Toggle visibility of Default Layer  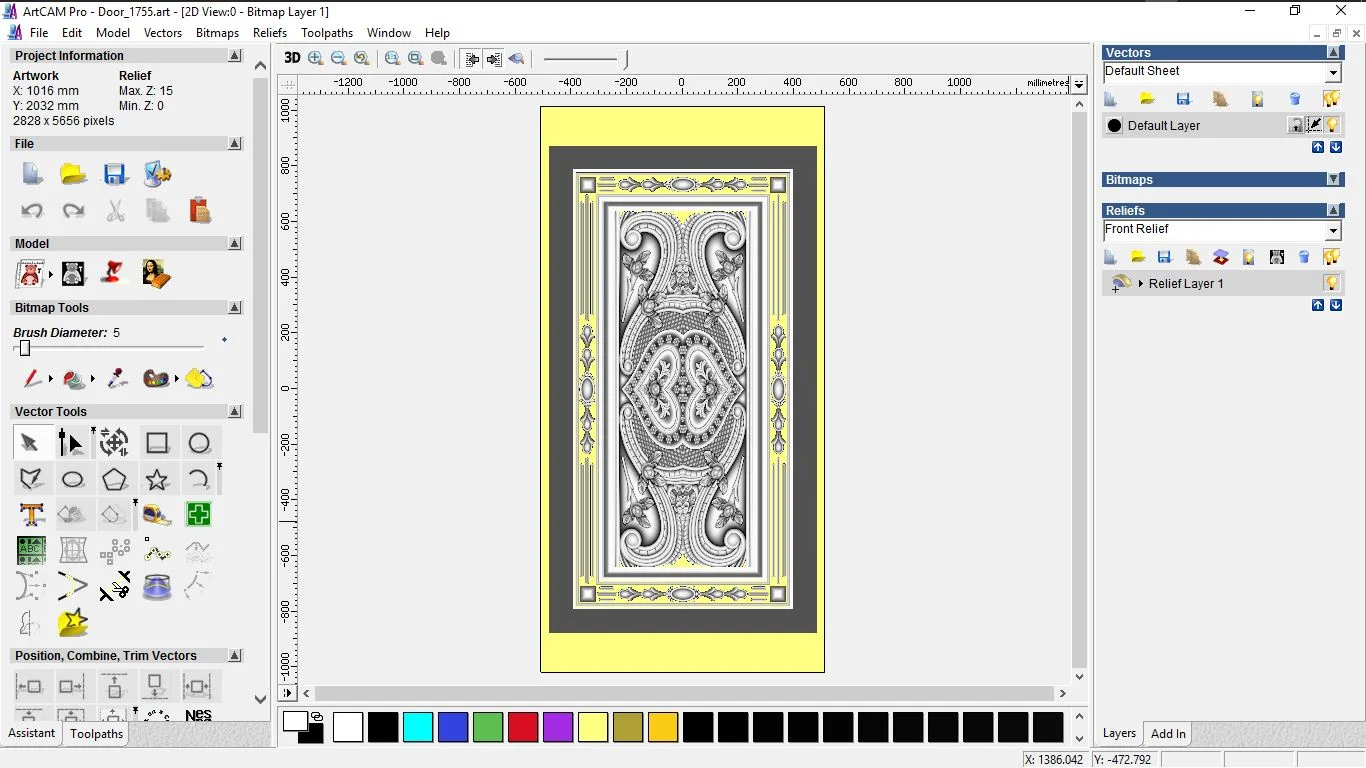(x=1331, y=124)
